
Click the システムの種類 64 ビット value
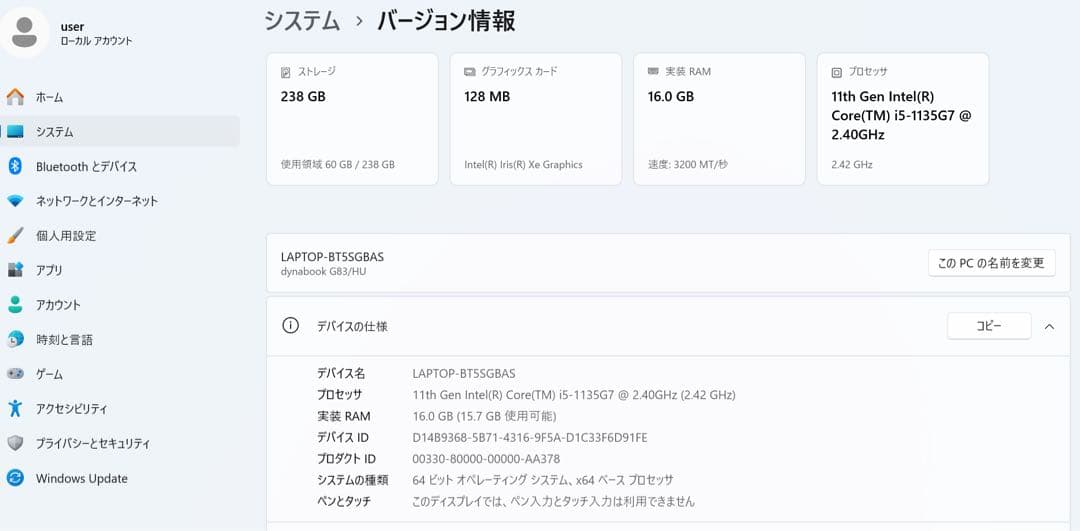click(543, 480)
